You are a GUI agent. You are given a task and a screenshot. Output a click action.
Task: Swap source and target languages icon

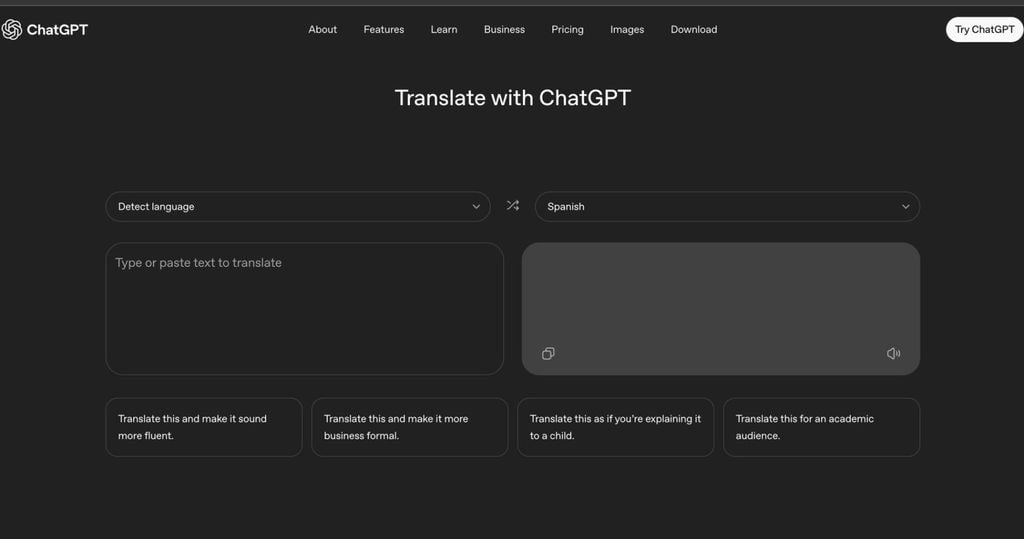(513, 206)
